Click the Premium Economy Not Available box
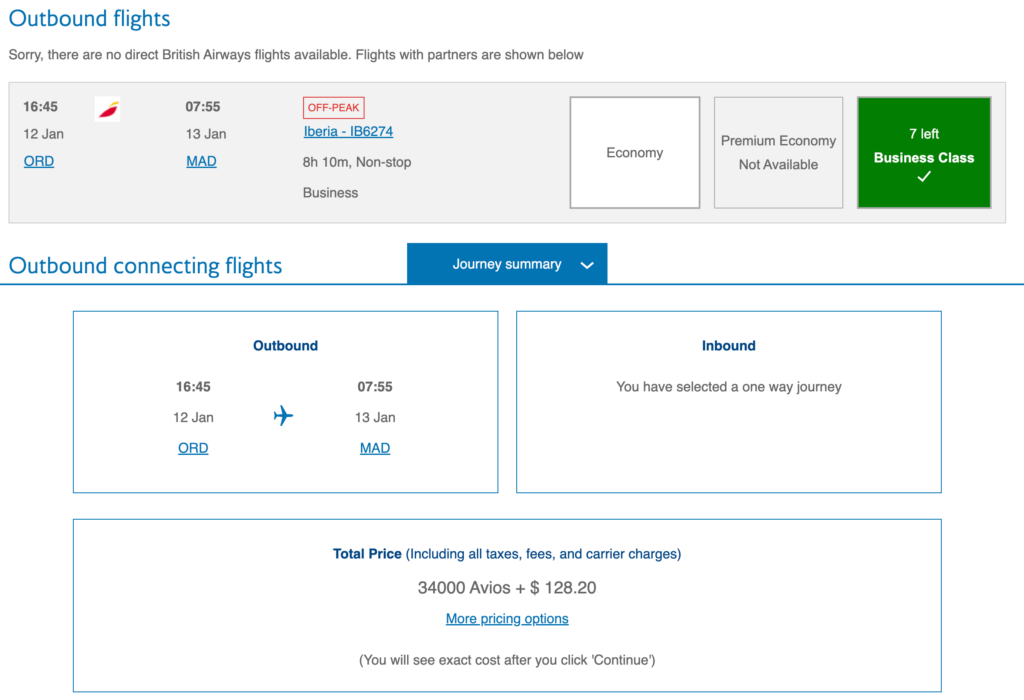Image resolution: width=1024 pixels, height=700 pixels. [x=778, y=152]
